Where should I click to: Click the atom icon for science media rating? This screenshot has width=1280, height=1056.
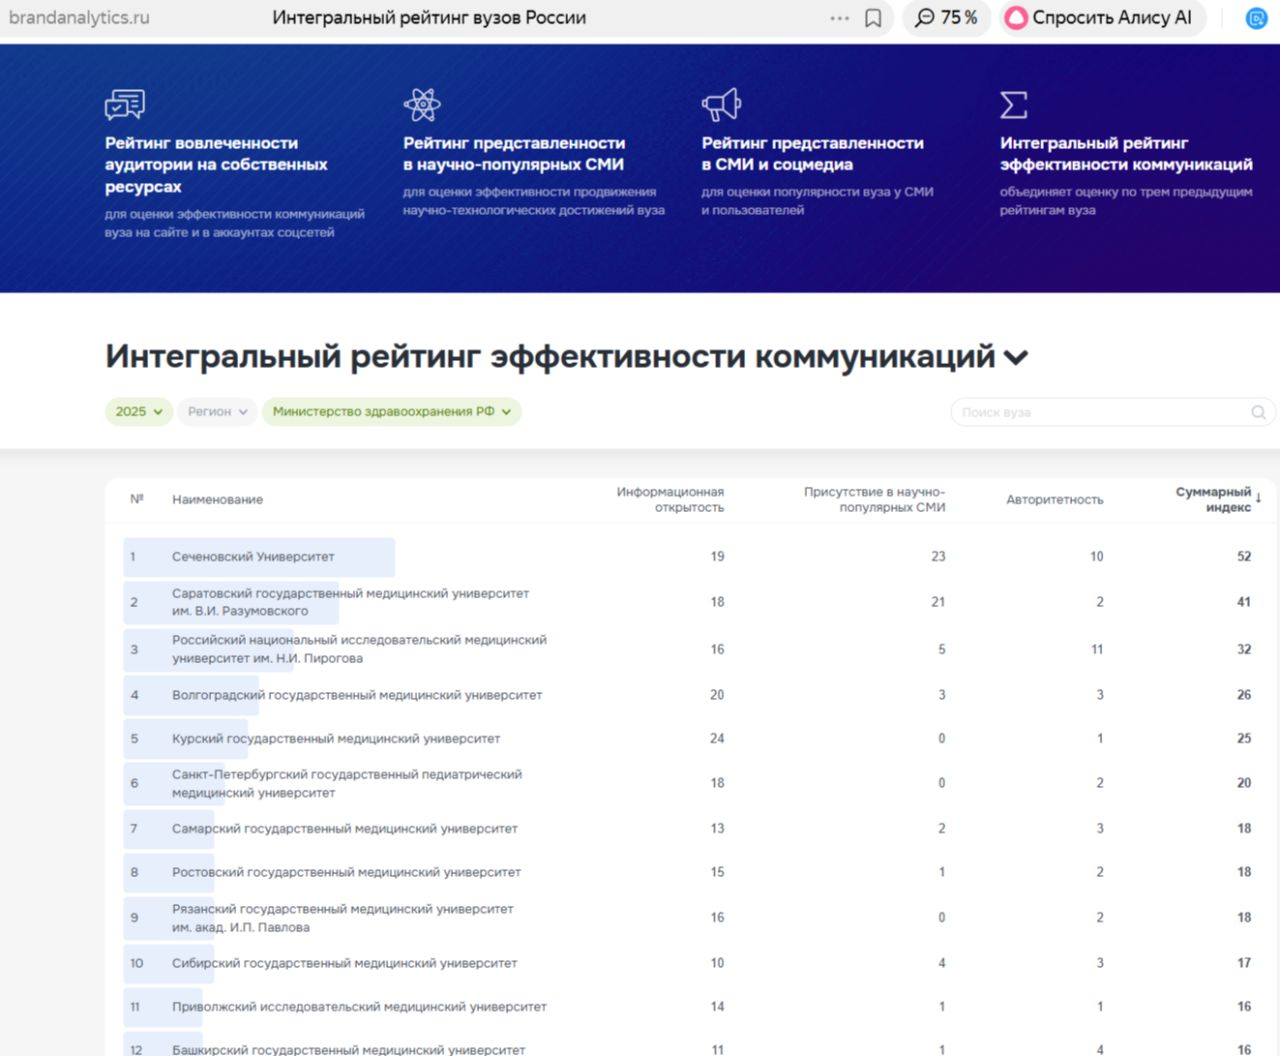pos(422,104)
